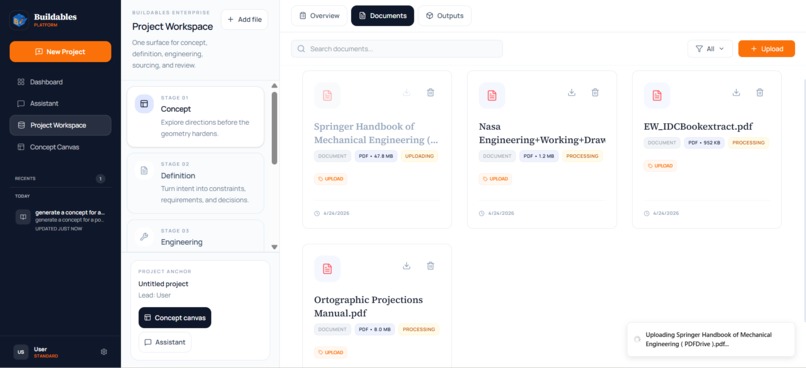Click the stage list scroll-up arrow

click(274, 85)
